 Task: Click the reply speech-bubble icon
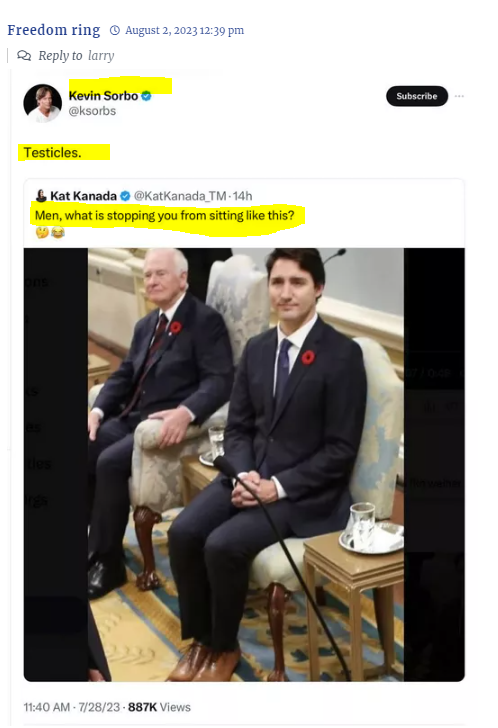pyautogui.click(x=24, y=56)
